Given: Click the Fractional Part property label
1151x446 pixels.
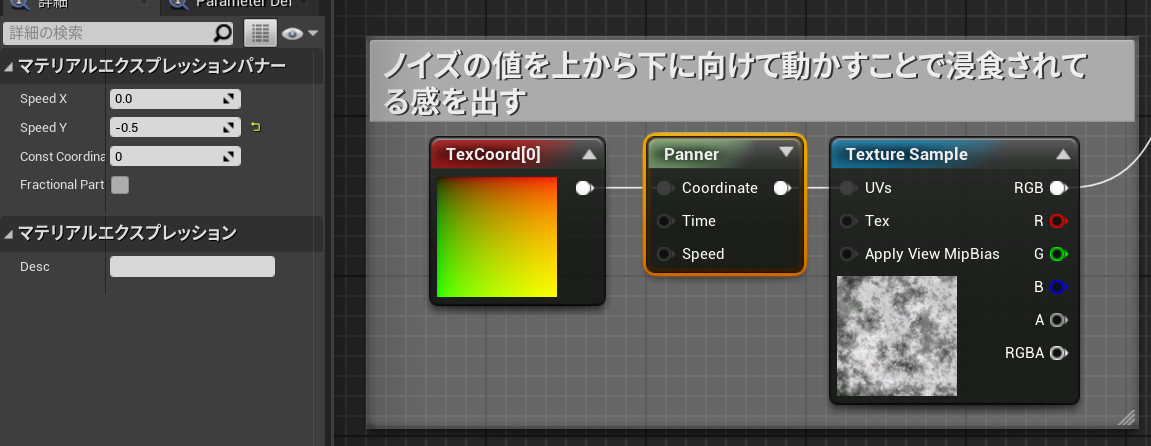Looking at the screenshot, I should [x=62, y=185].
